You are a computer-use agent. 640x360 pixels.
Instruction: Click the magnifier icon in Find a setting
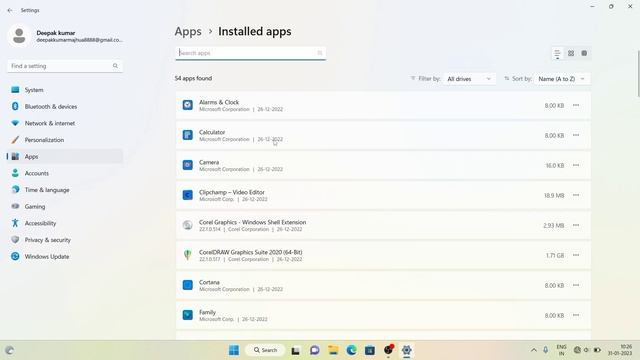coord(115,66)
